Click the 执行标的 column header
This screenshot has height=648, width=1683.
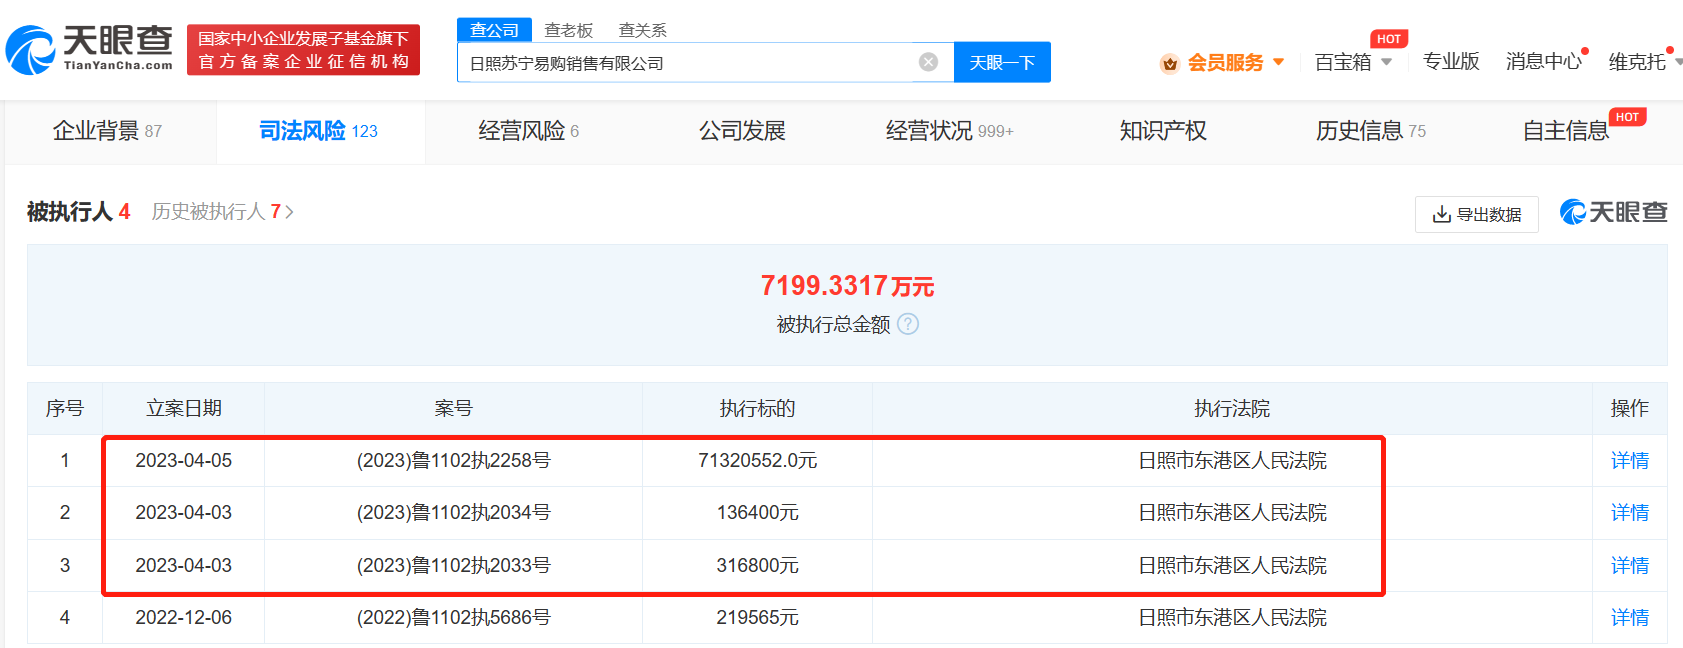pos(757,408)
